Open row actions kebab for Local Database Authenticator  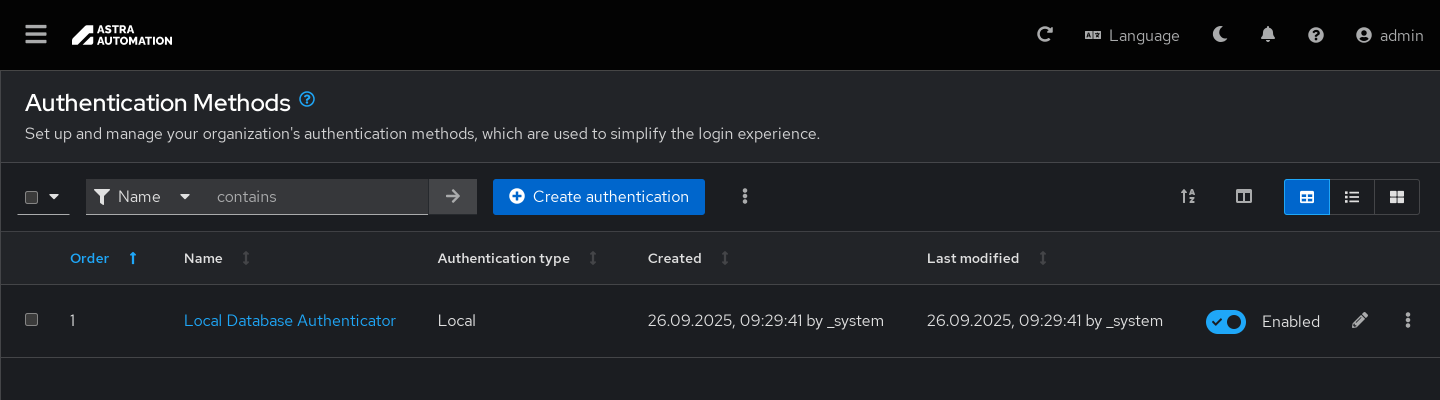pyautogui.click(x=1408, y=320)
